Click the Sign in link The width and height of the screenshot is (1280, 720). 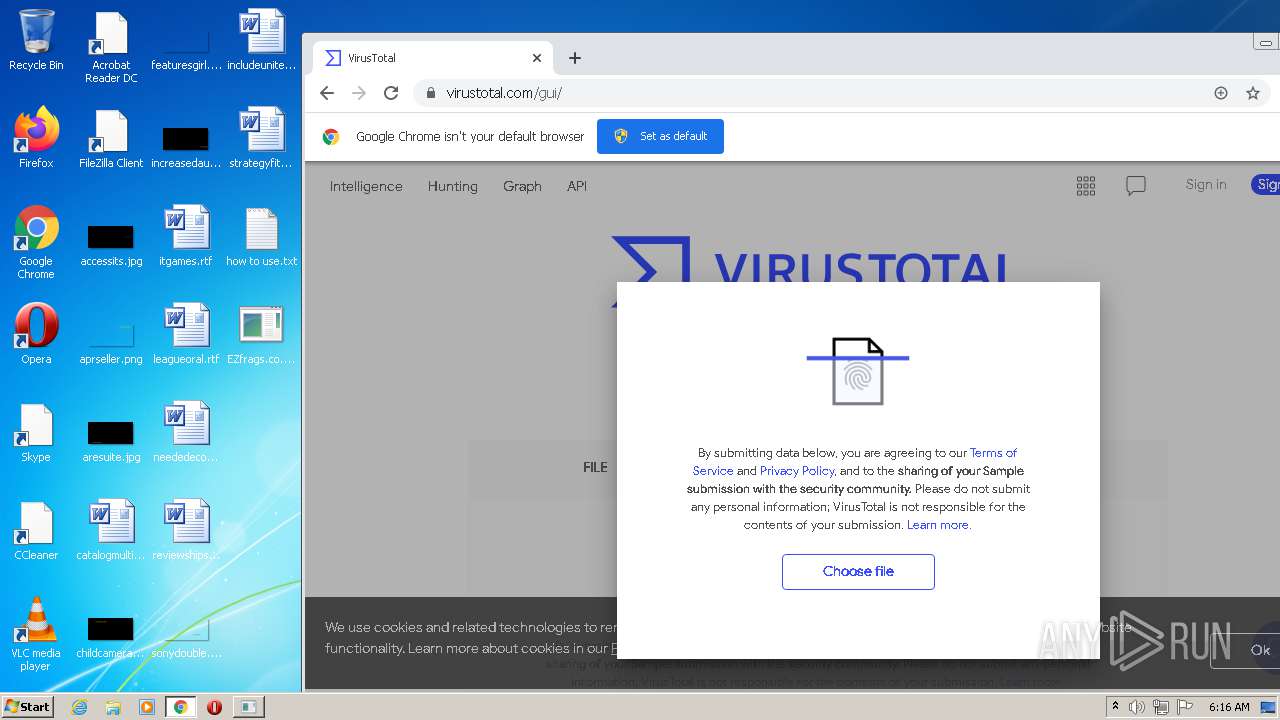point(1206,185)
